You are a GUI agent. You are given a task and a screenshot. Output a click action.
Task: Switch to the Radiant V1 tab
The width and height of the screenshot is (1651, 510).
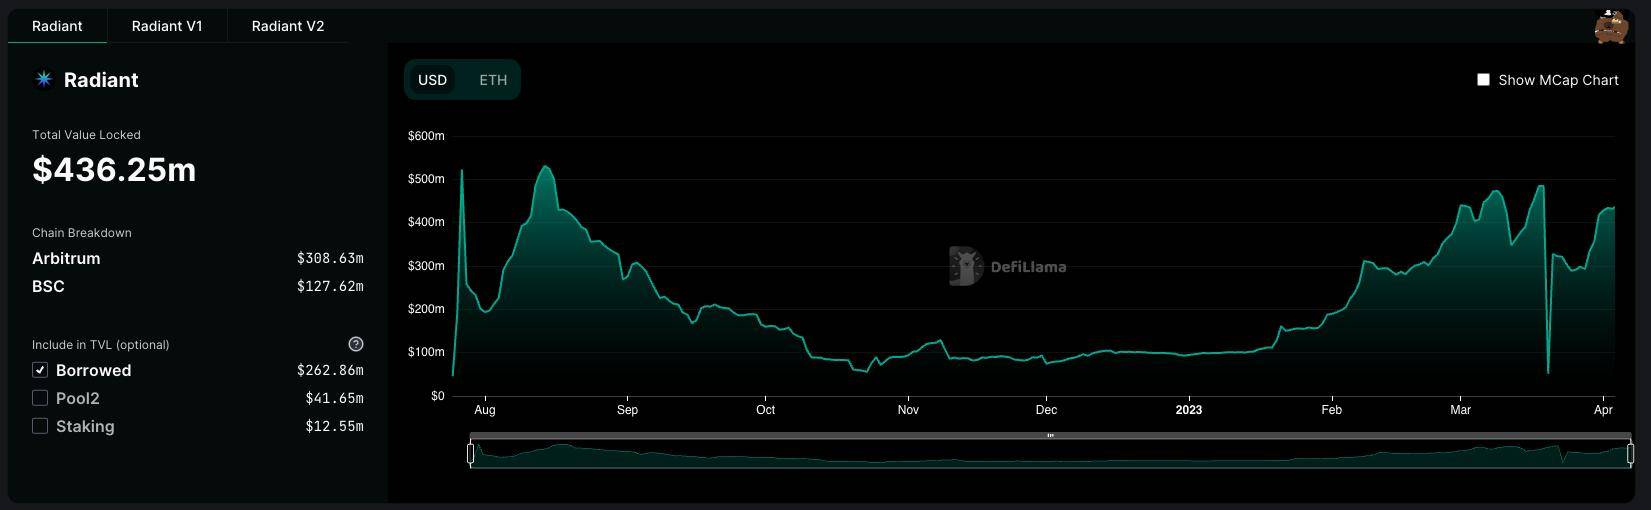pos(167,26)
